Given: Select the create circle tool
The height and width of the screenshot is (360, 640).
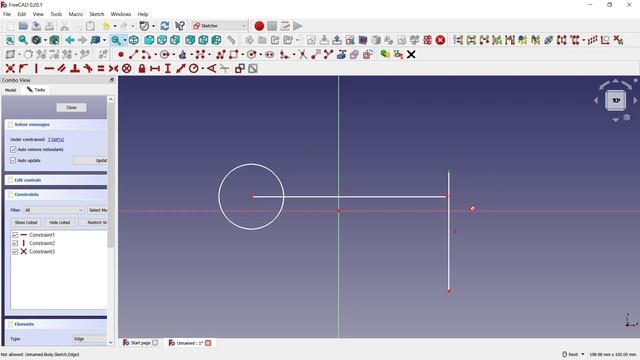Looking at the screenshot, I should (164, 54).
